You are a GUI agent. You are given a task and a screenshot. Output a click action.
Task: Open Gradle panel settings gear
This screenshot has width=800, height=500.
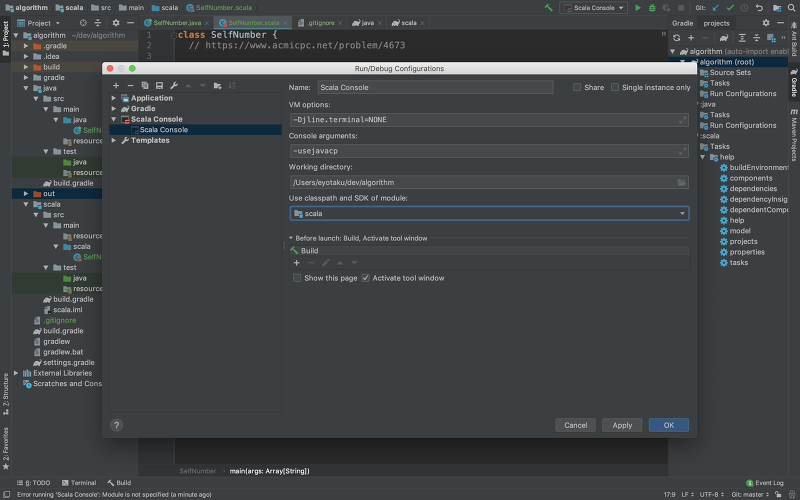(x=766, y=23)
